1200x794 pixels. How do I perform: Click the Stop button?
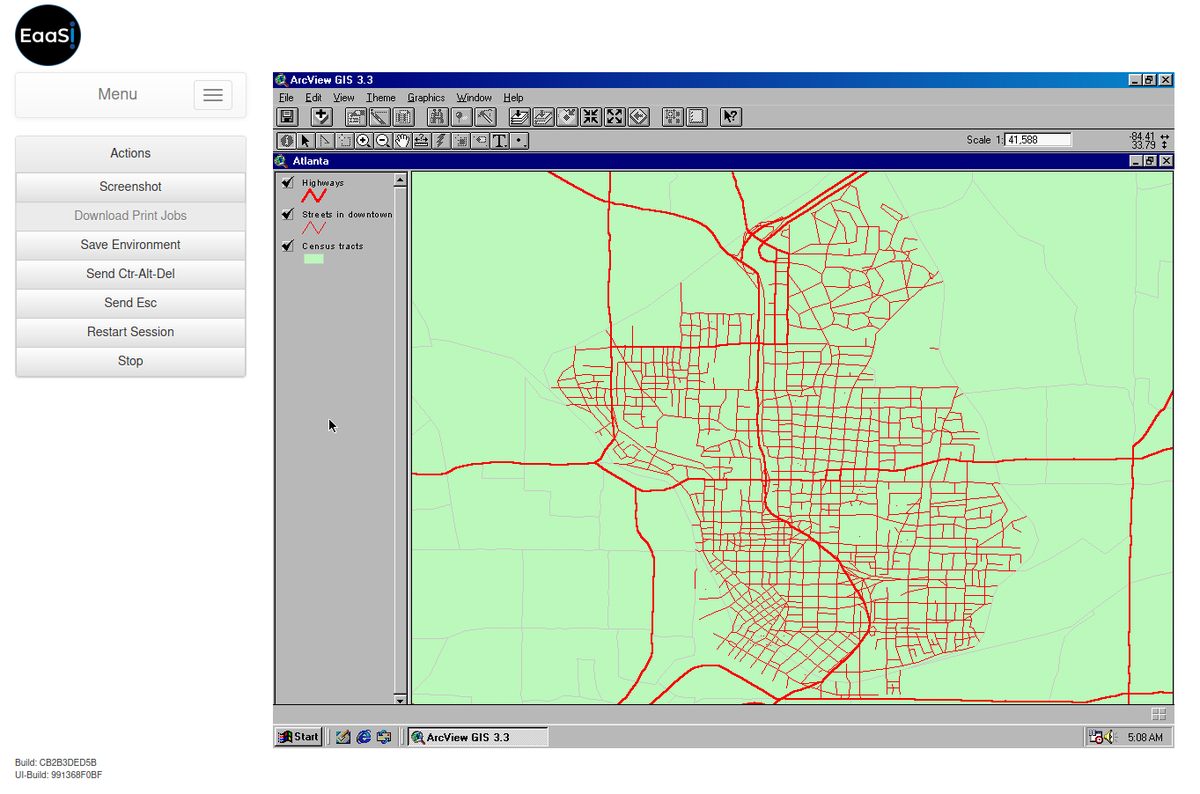click(130, 361)
